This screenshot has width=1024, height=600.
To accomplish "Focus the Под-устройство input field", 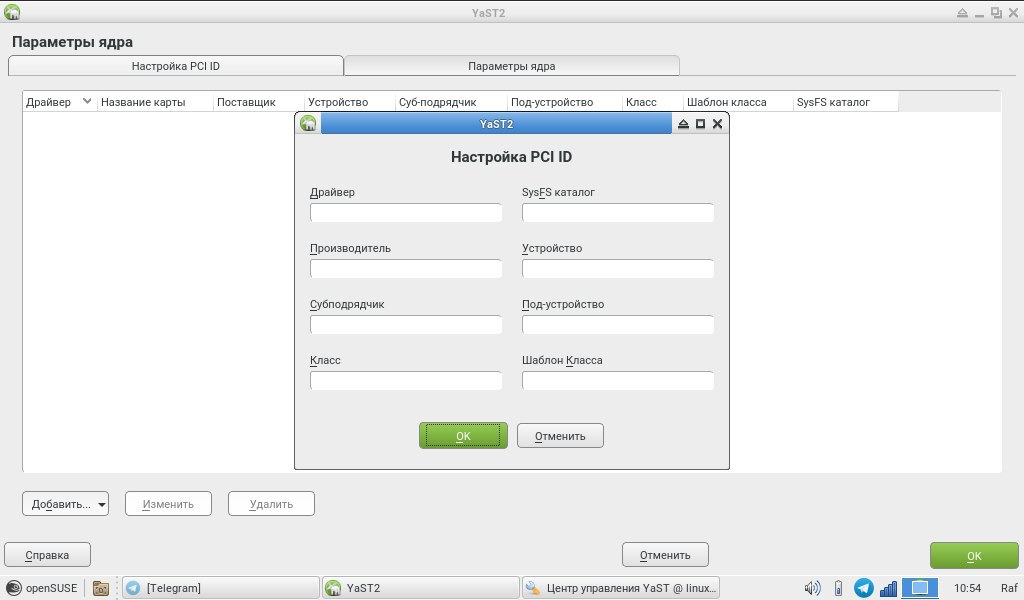I will (x=618, y=325).
